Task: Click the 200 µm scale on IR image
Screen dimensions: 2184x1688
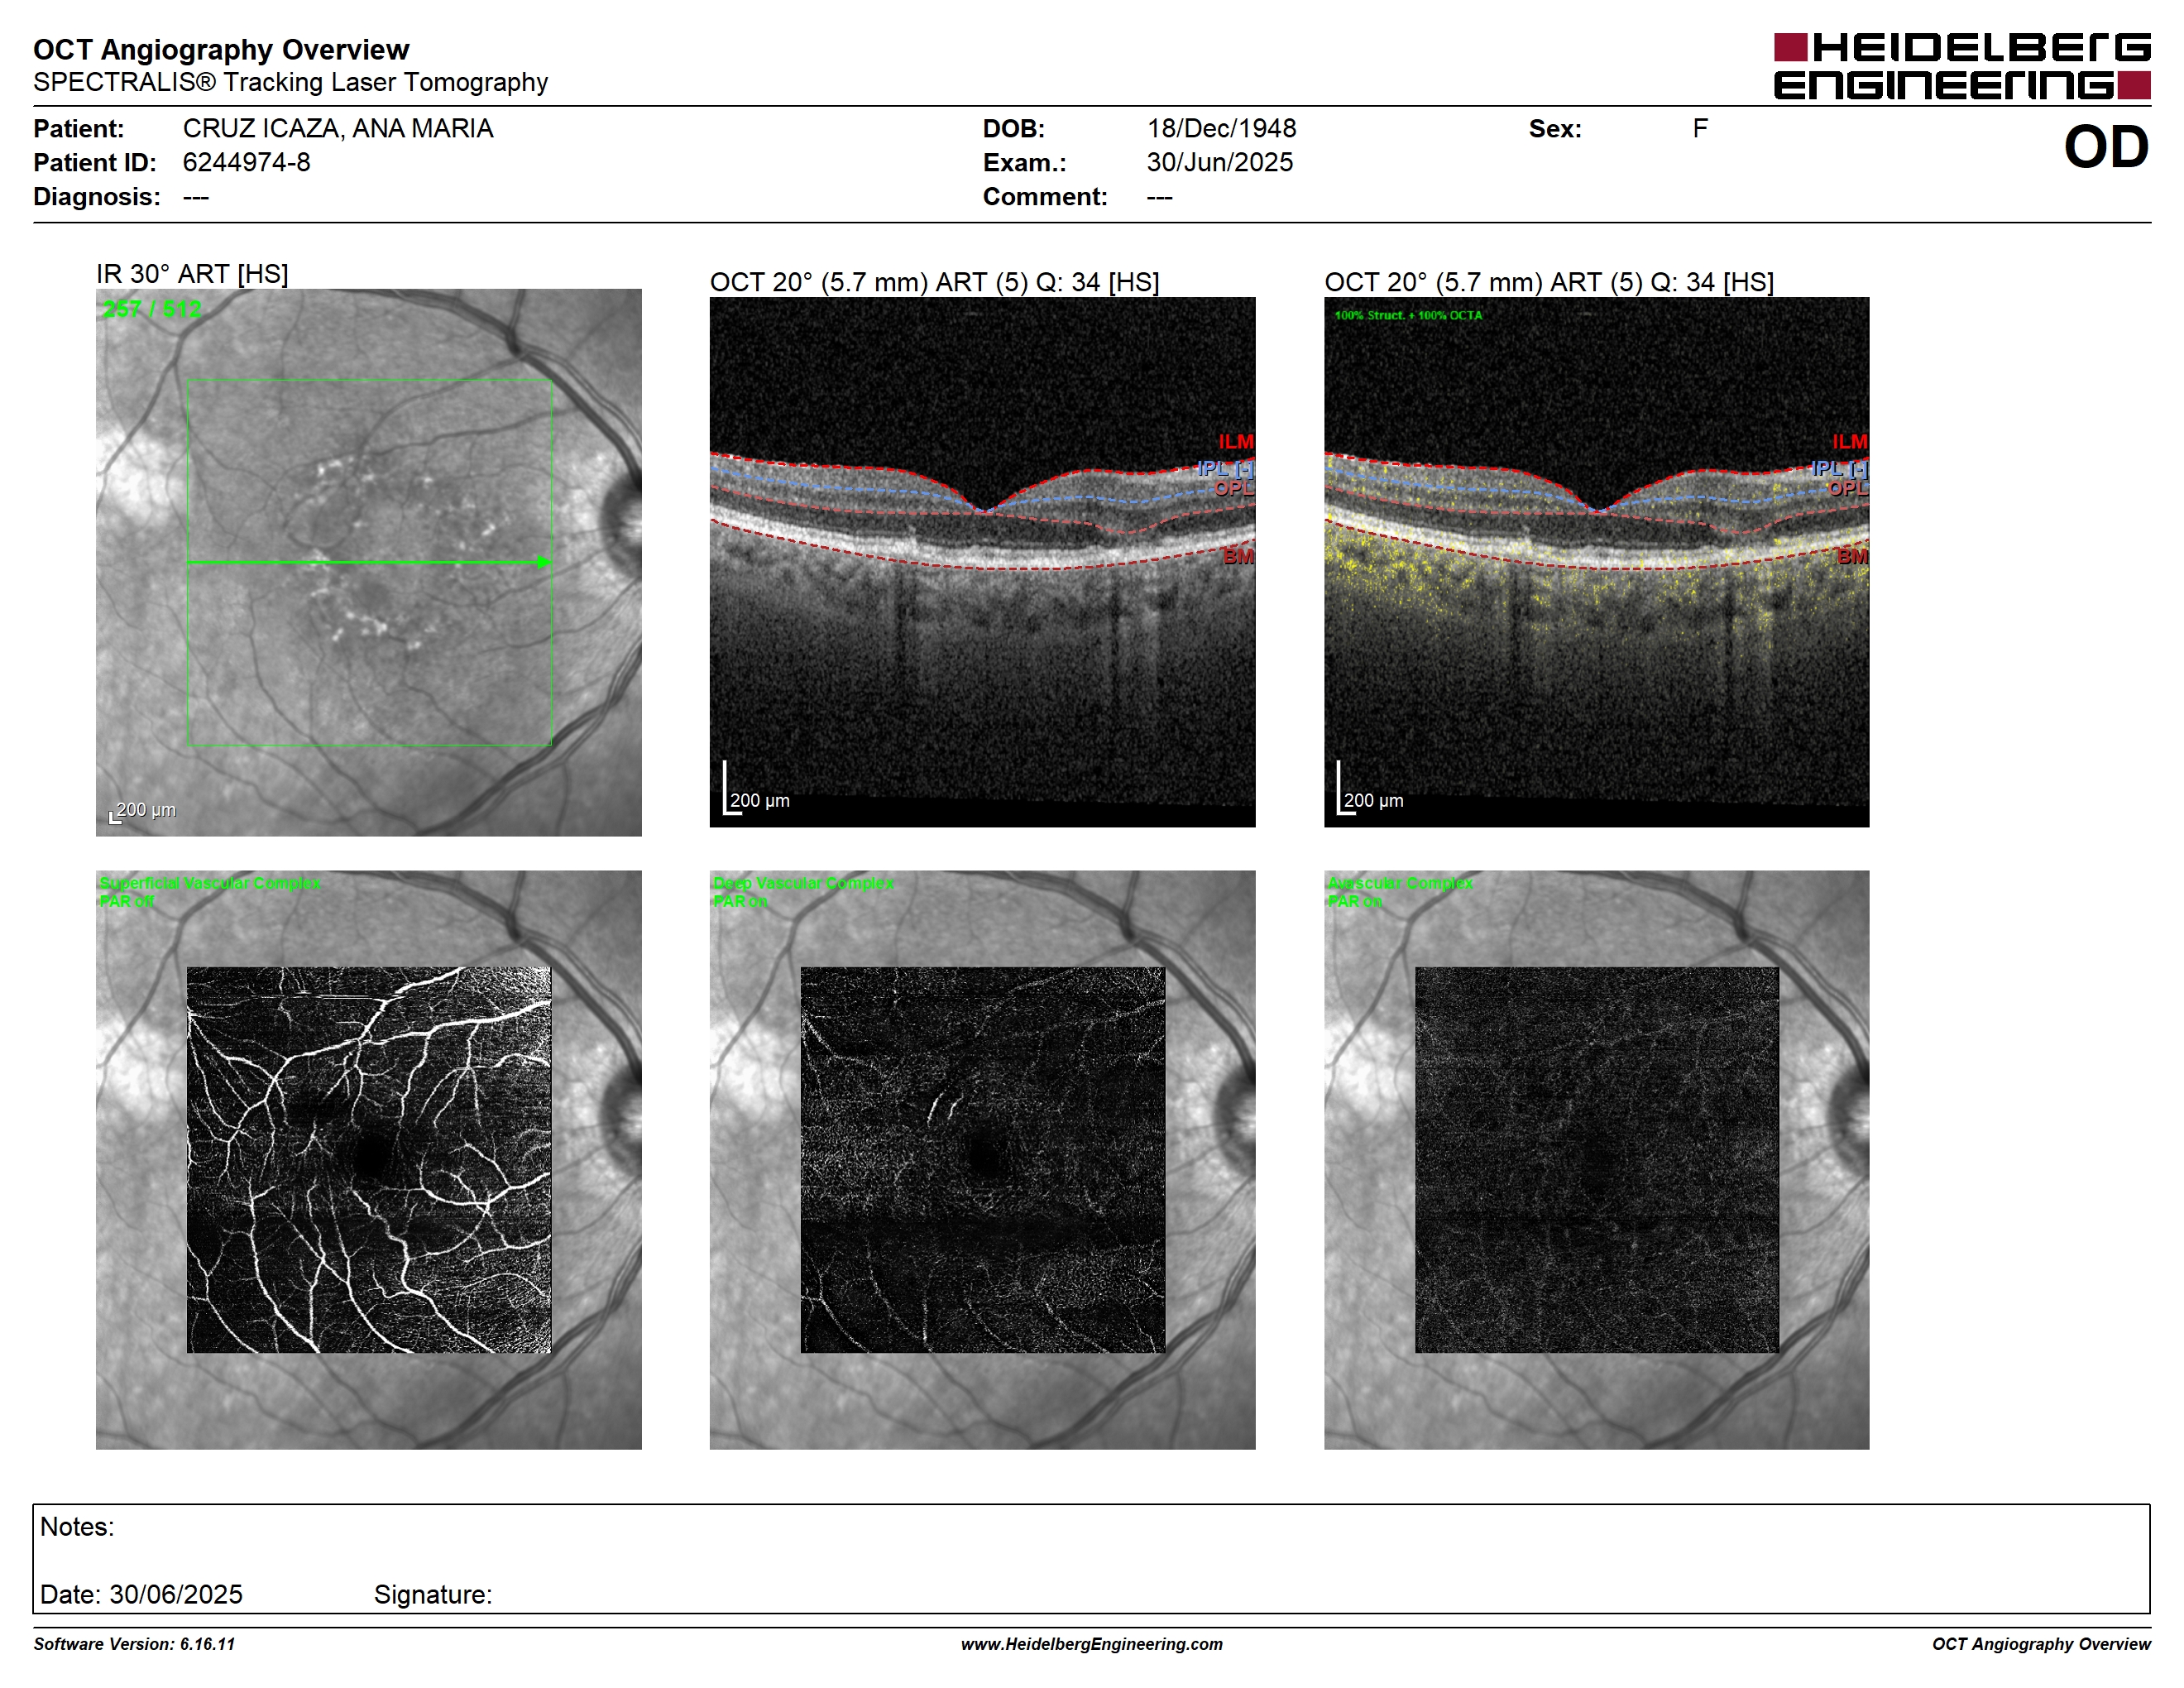Action: click(143, 812)
